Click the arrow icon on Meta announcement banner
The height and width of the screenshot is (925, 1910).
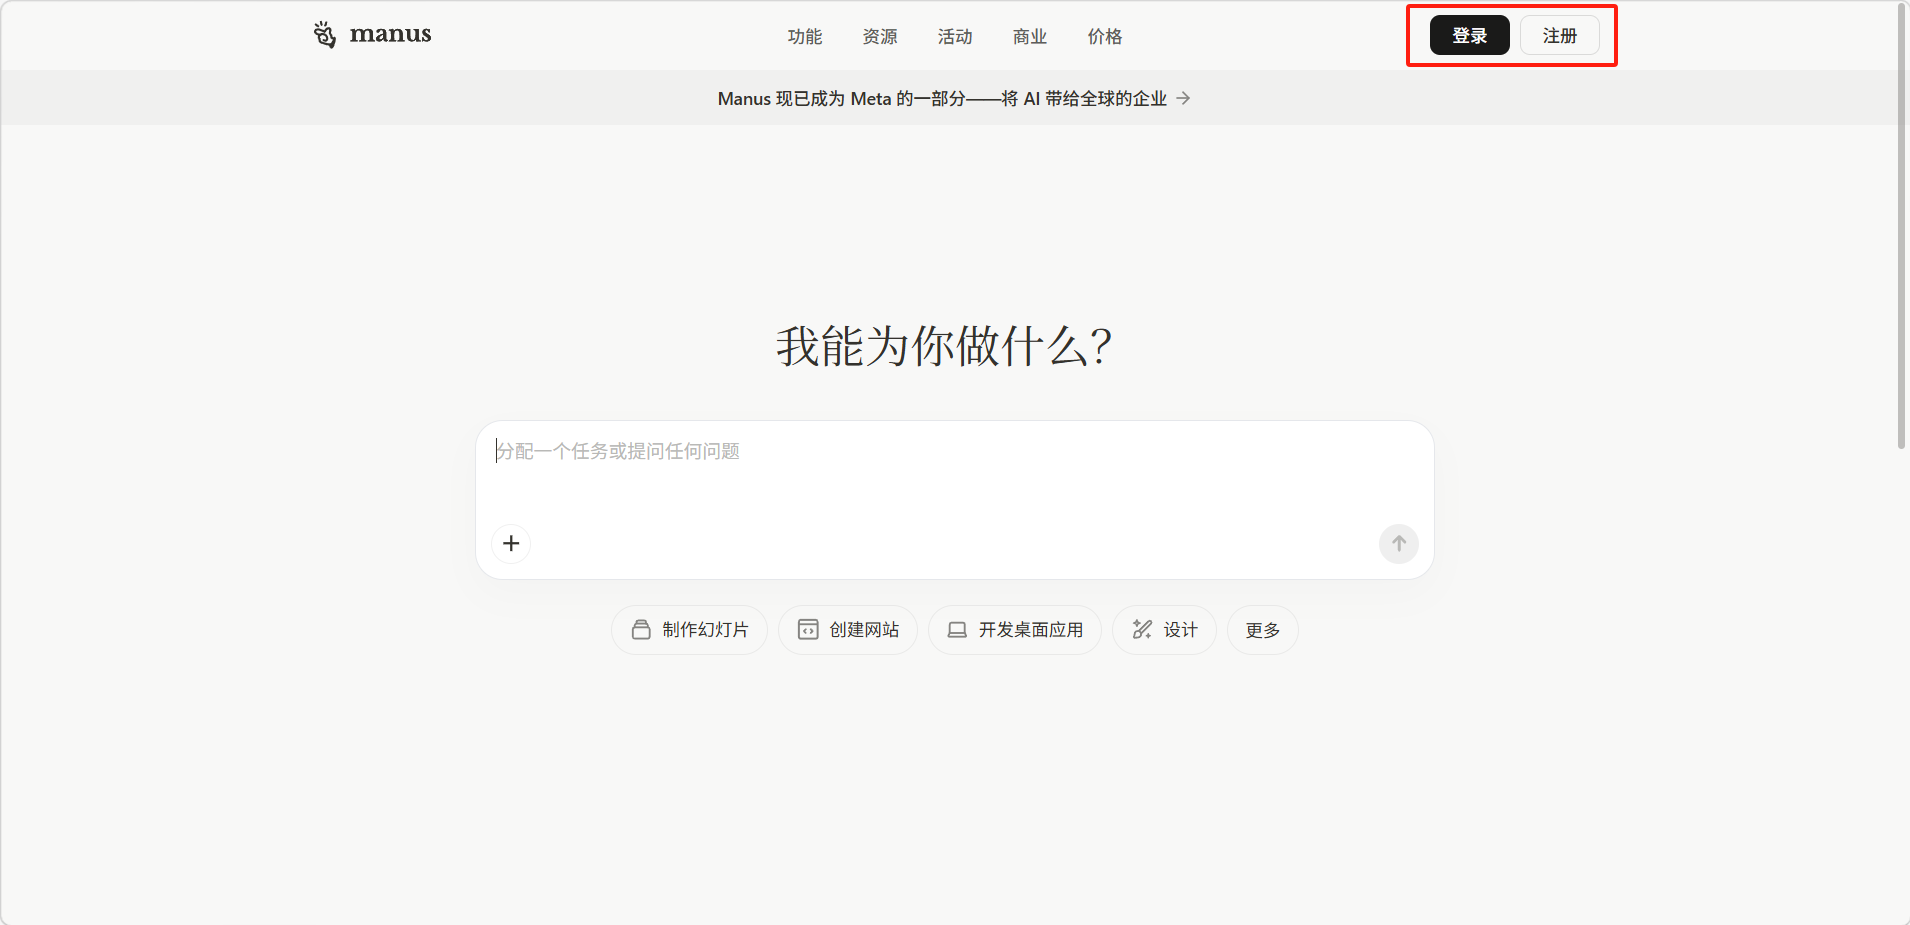(1183, 98)
